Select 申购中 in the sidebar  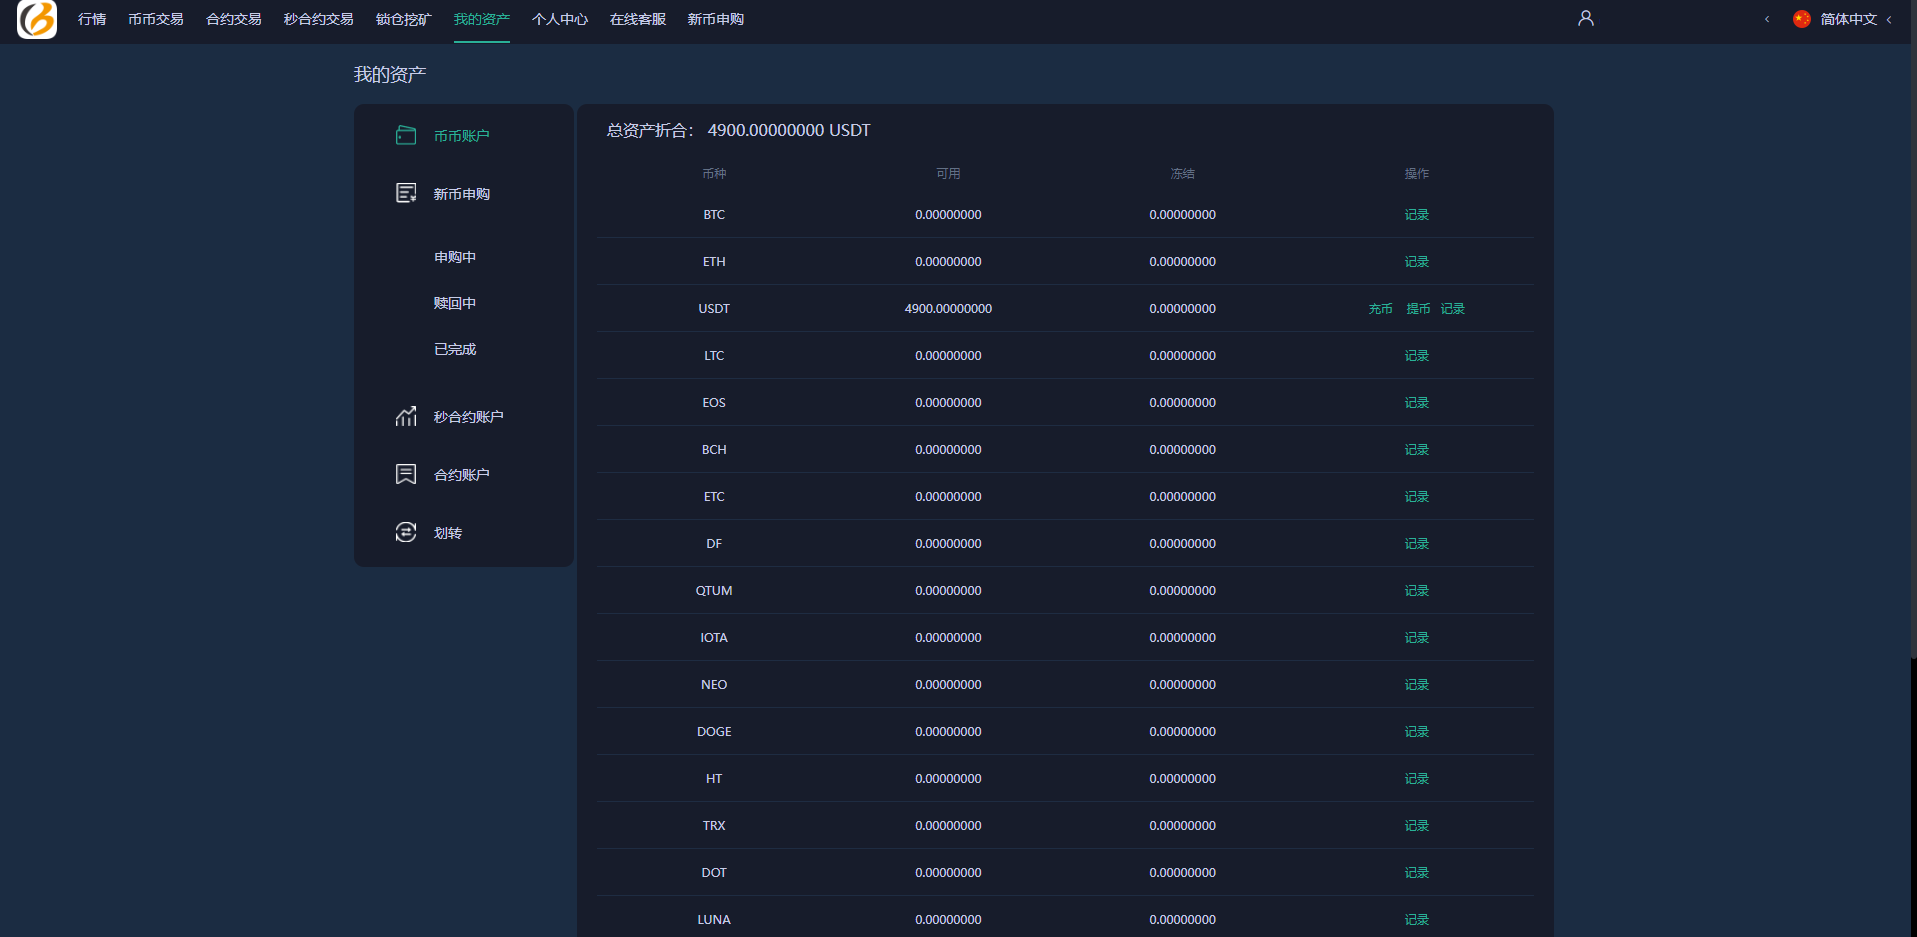click(455, 257)
